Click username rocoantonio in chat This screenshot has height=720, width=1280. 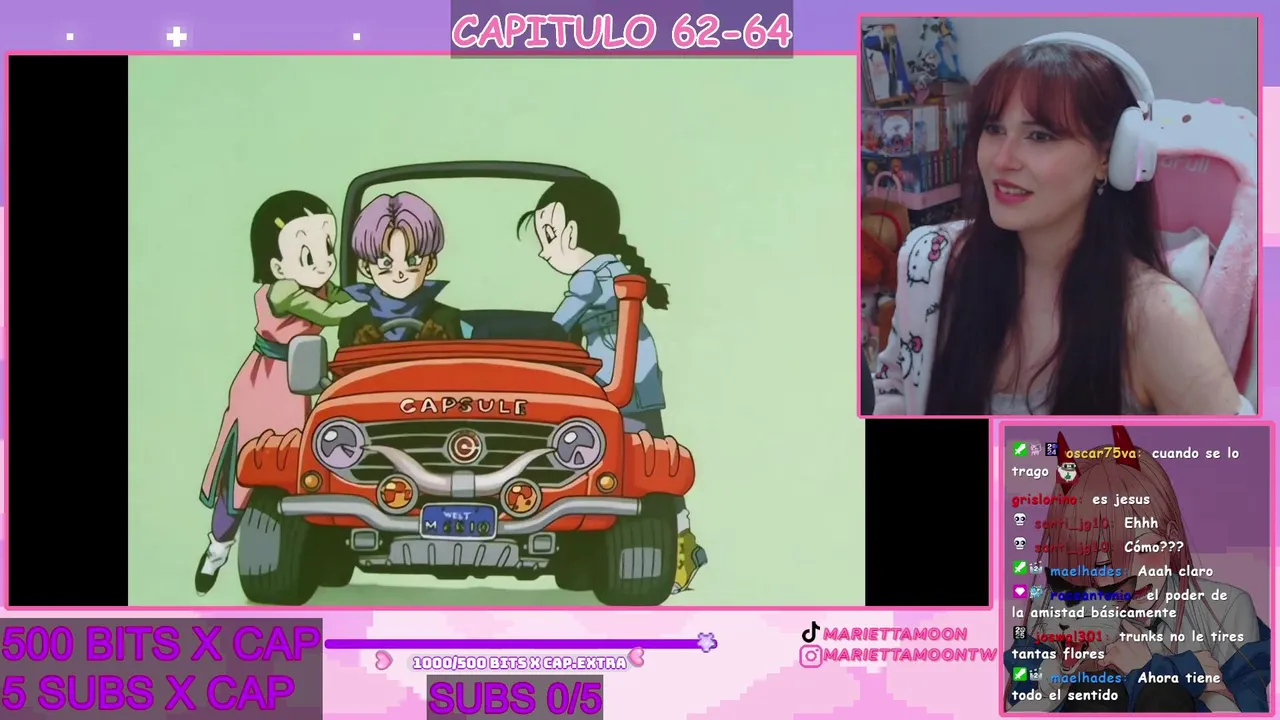tap(1090, 595)
